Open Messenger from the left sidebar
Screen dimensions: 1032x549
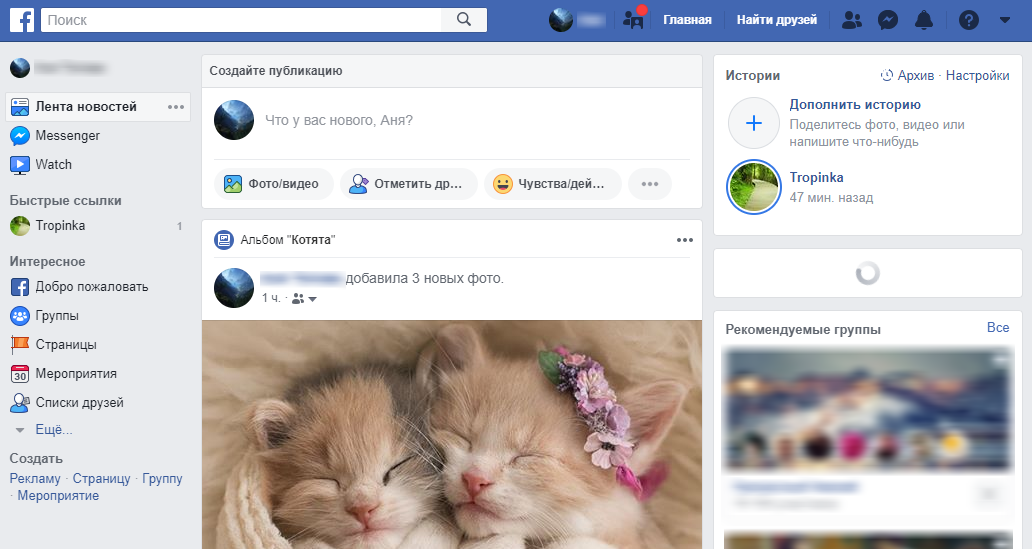click(x=67, y=136)
